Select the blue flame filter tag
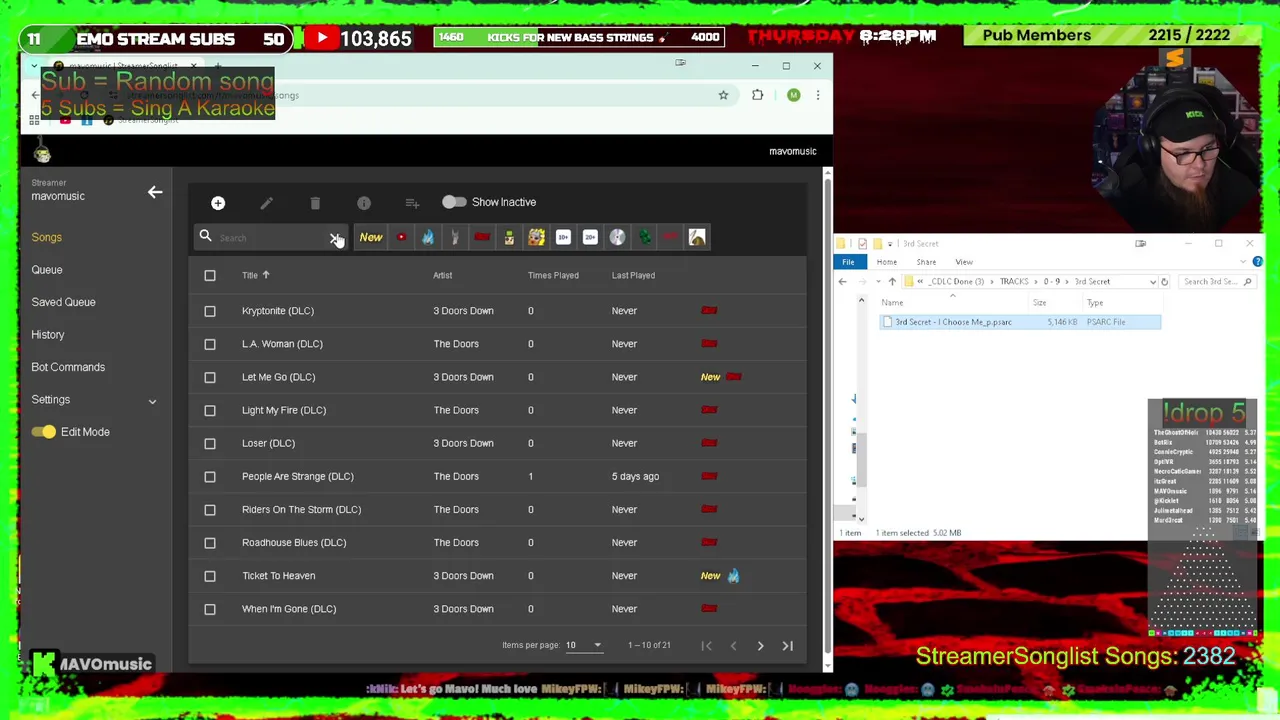1280x720 pixels. 428,237
